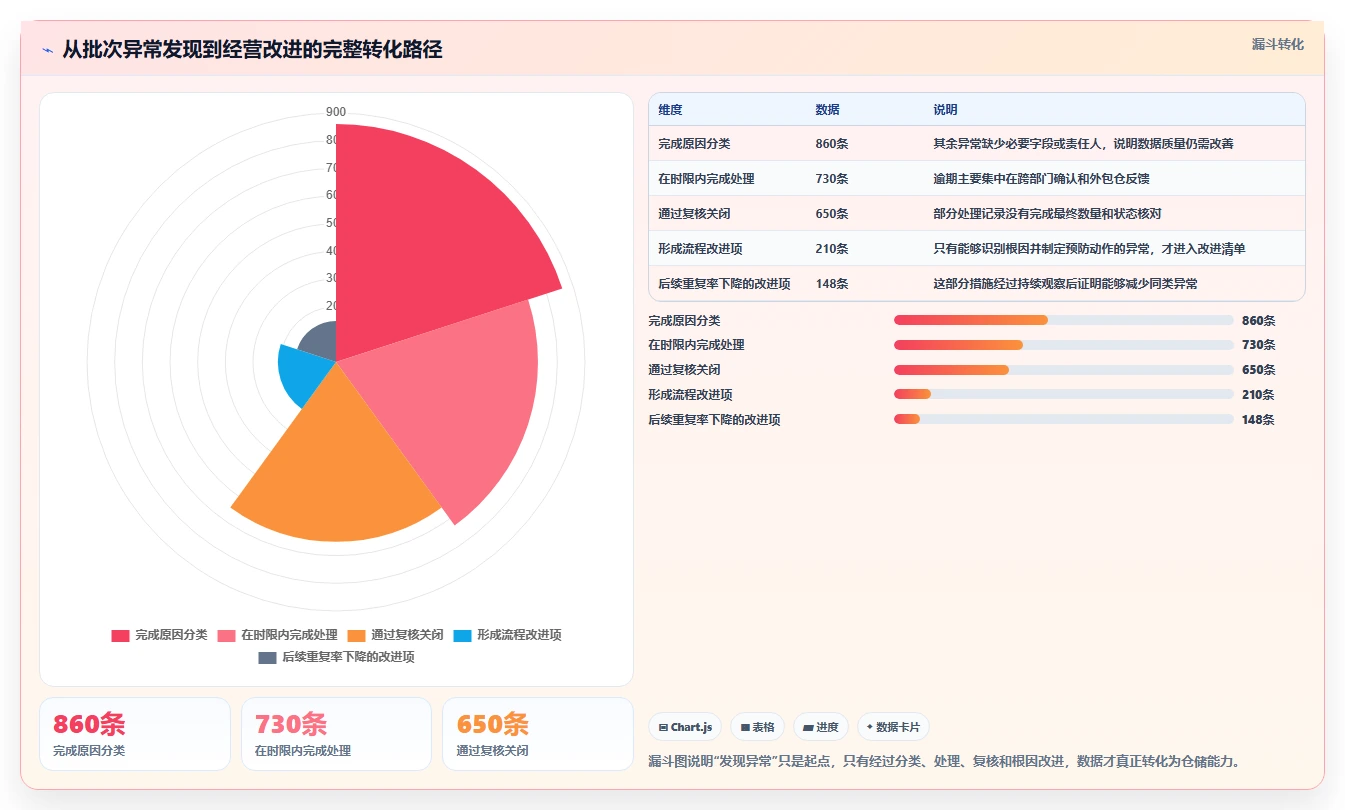Select the gray polar chart segment
This screenshot has width=1345, height=810.
[x=320, y=343]
